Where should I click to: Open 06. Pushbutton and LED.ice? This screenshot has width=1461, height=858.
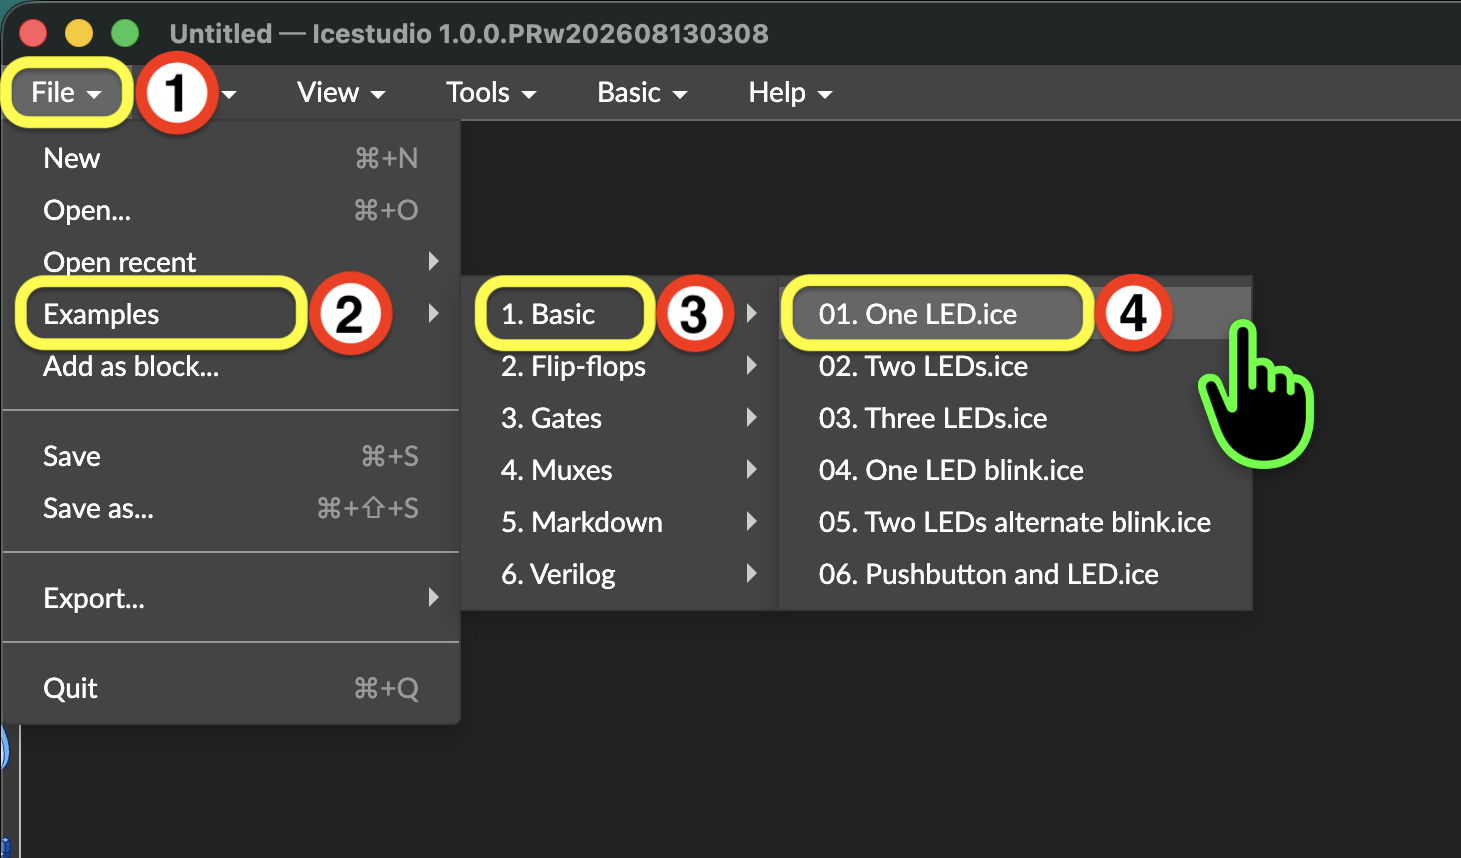click(1015, 574)
